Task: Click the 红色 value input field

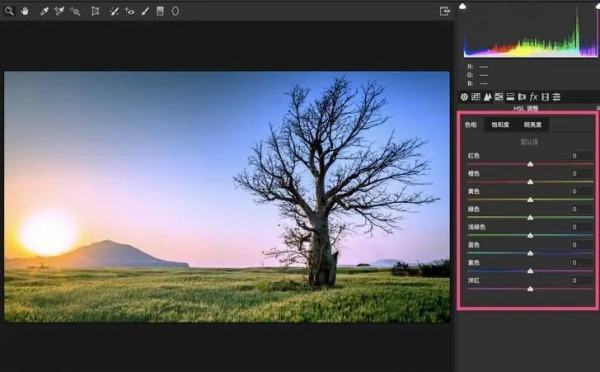Action: pyautogui.click(x=580, y=156)
